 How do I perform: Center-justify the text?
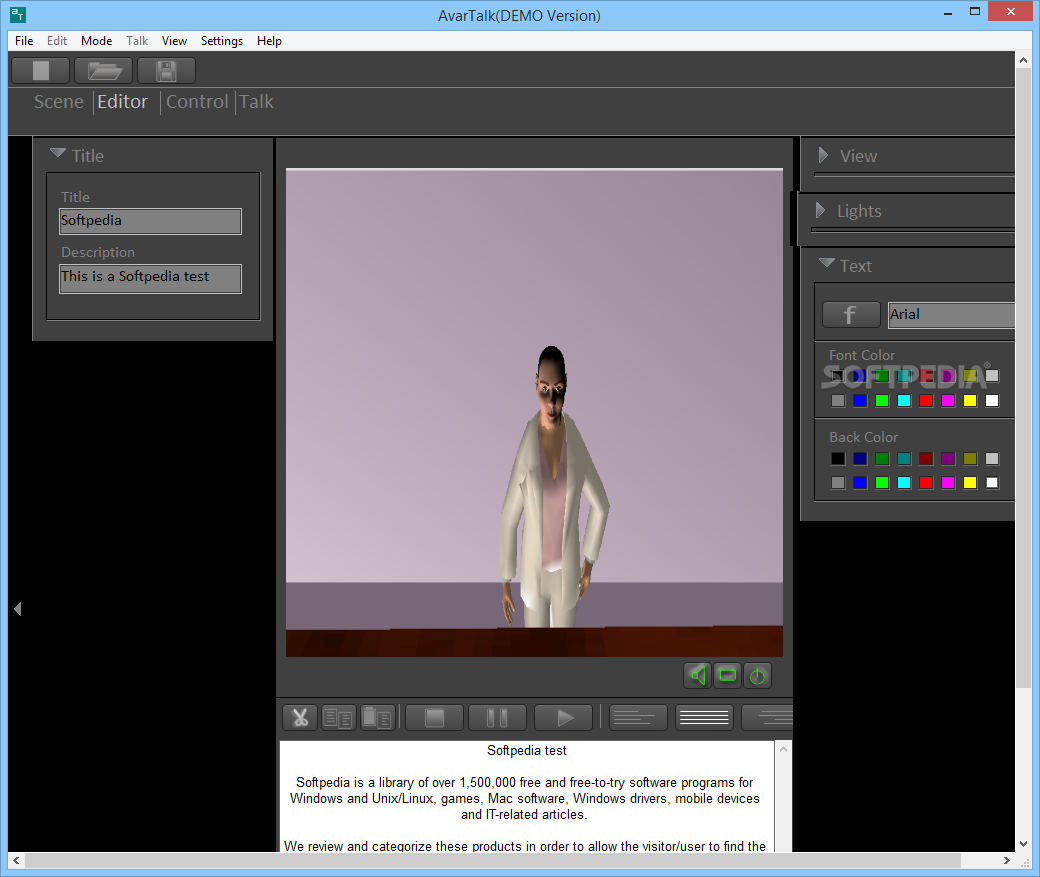[x=704, y=717]
